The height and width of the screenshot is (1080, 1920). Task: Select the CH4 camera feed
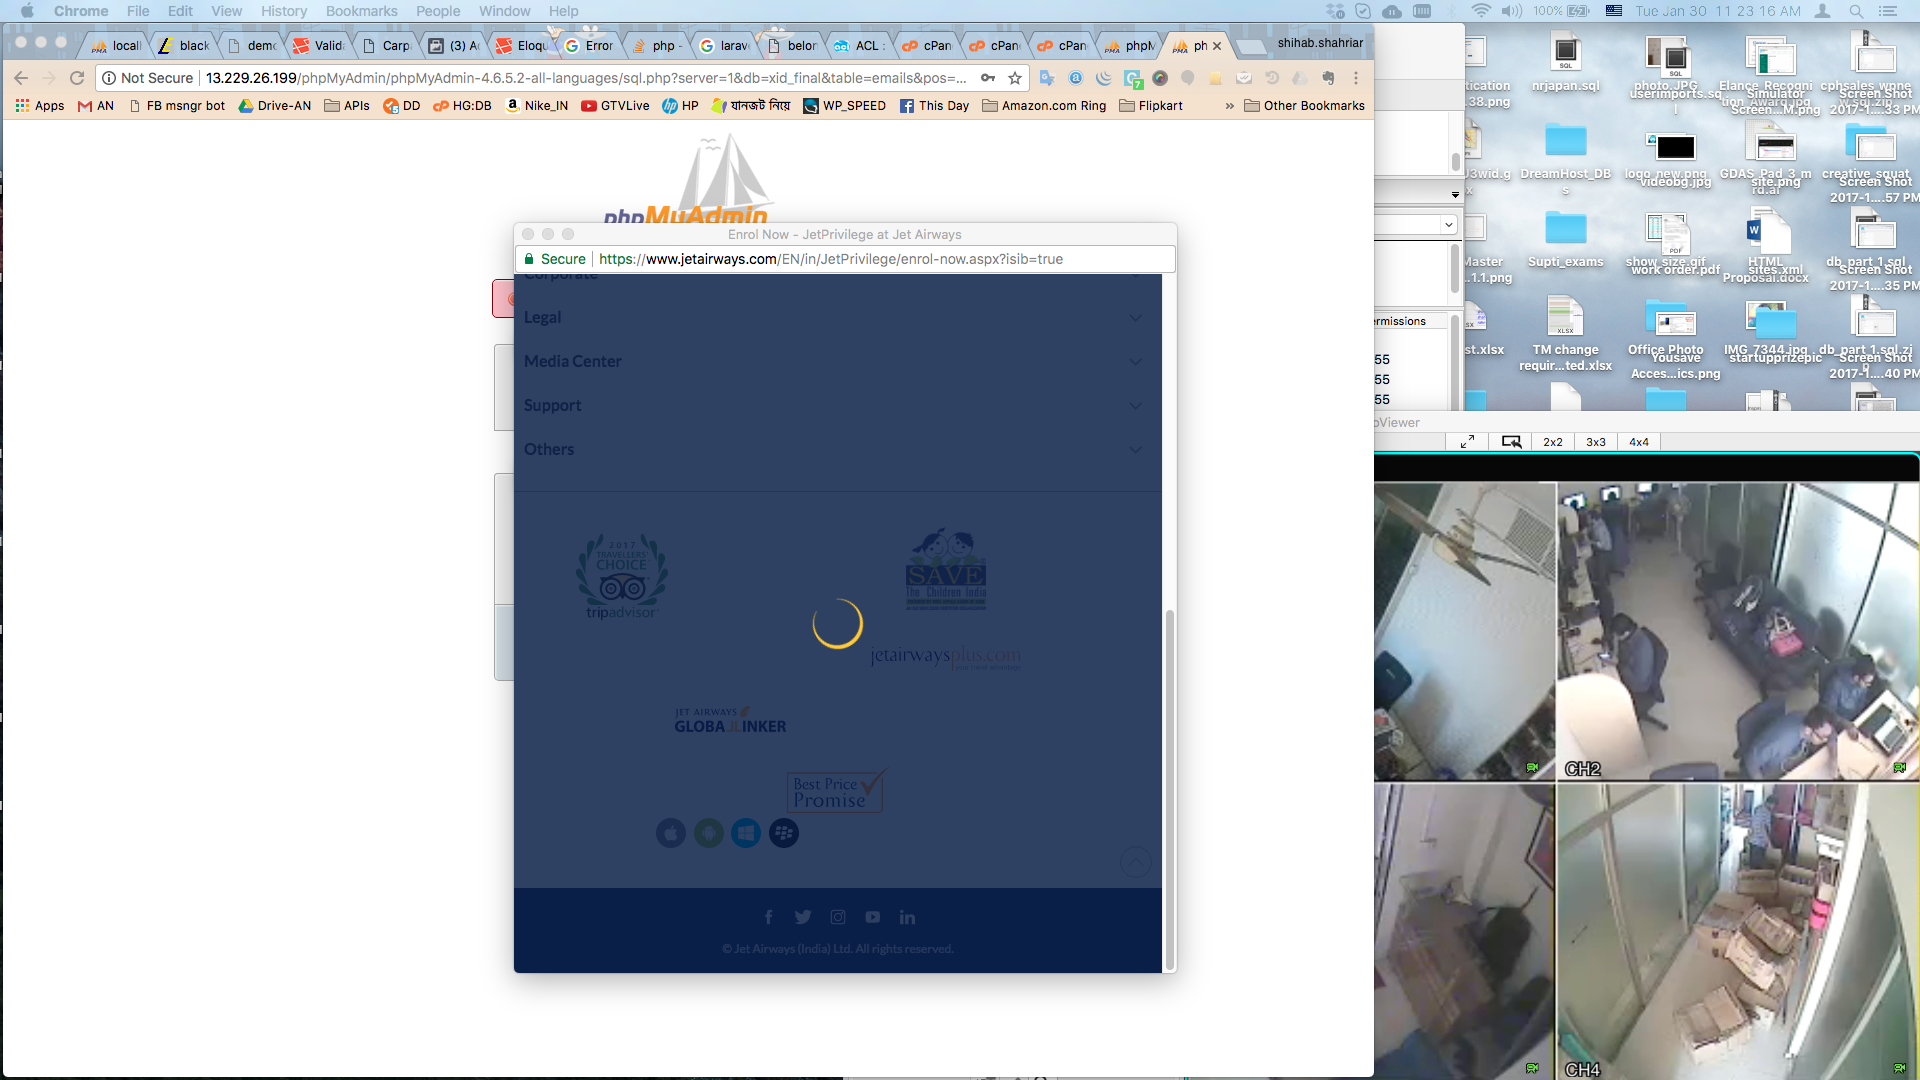(1737, 930)
